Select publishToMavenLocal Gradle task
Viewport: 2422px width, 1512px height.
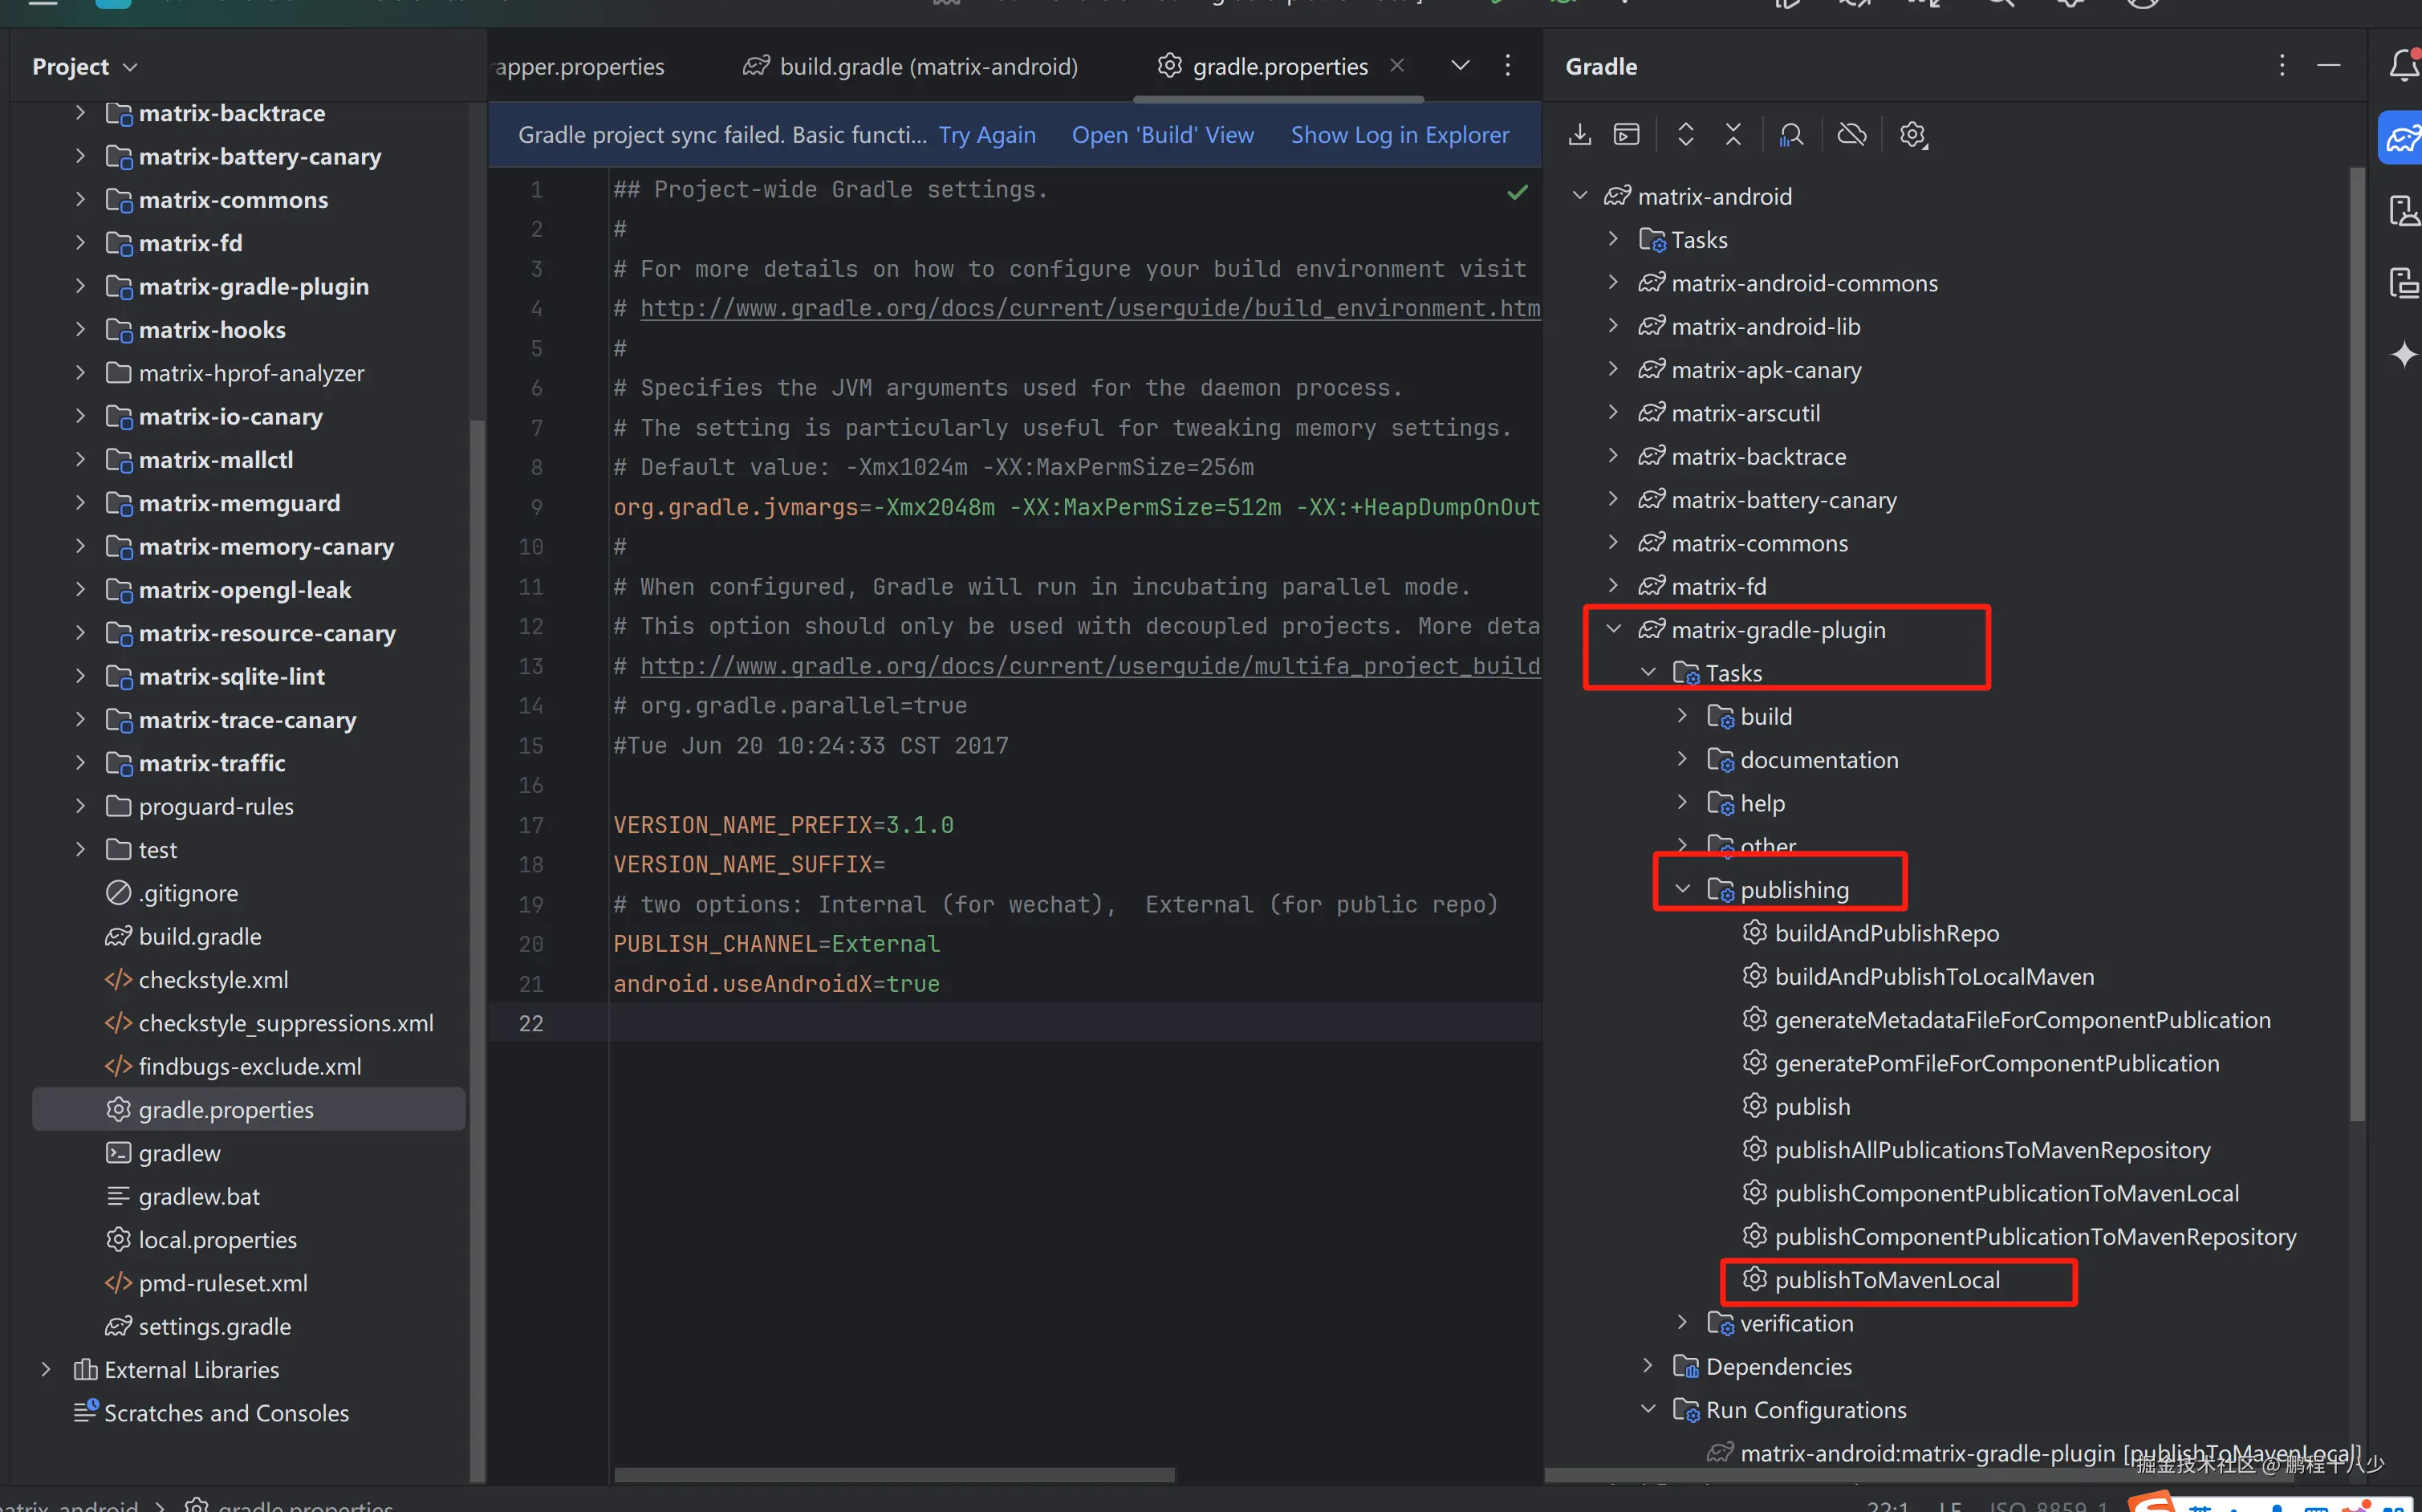click(x=1886, y=1280)
